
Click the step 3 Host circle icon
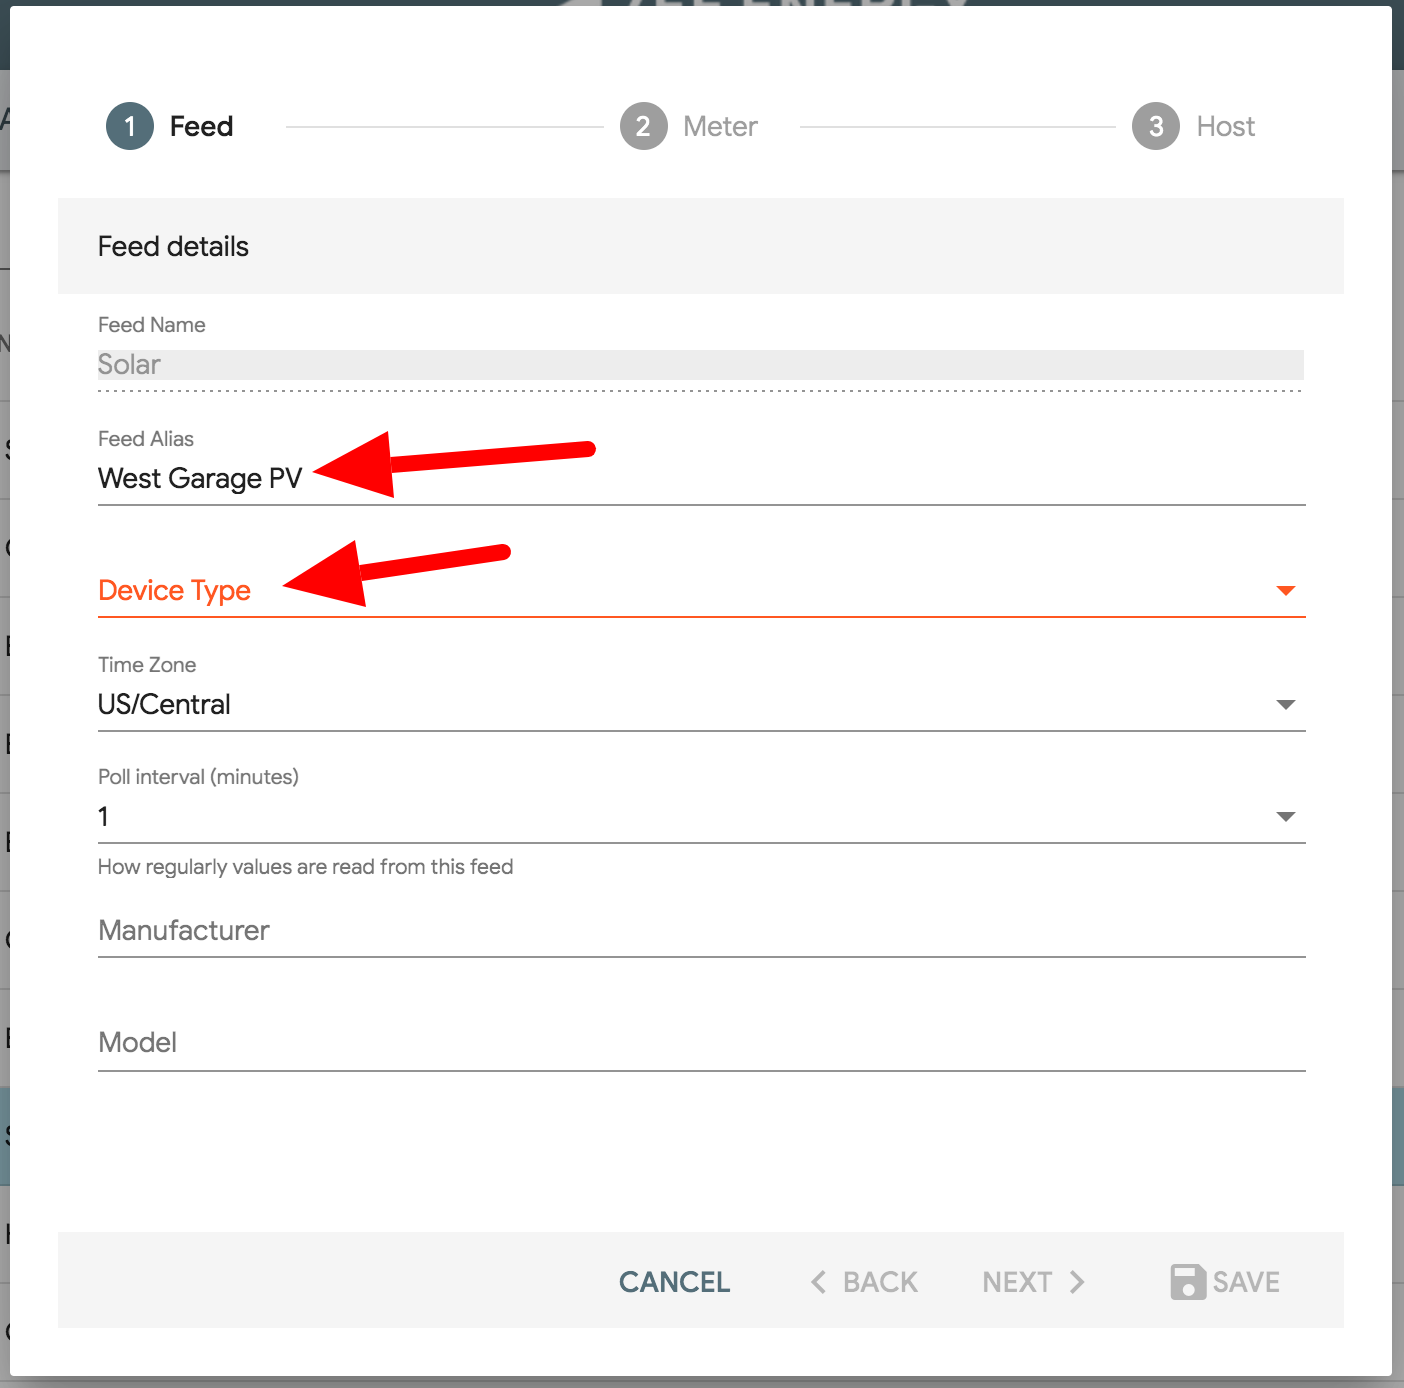coord(1156,126)
